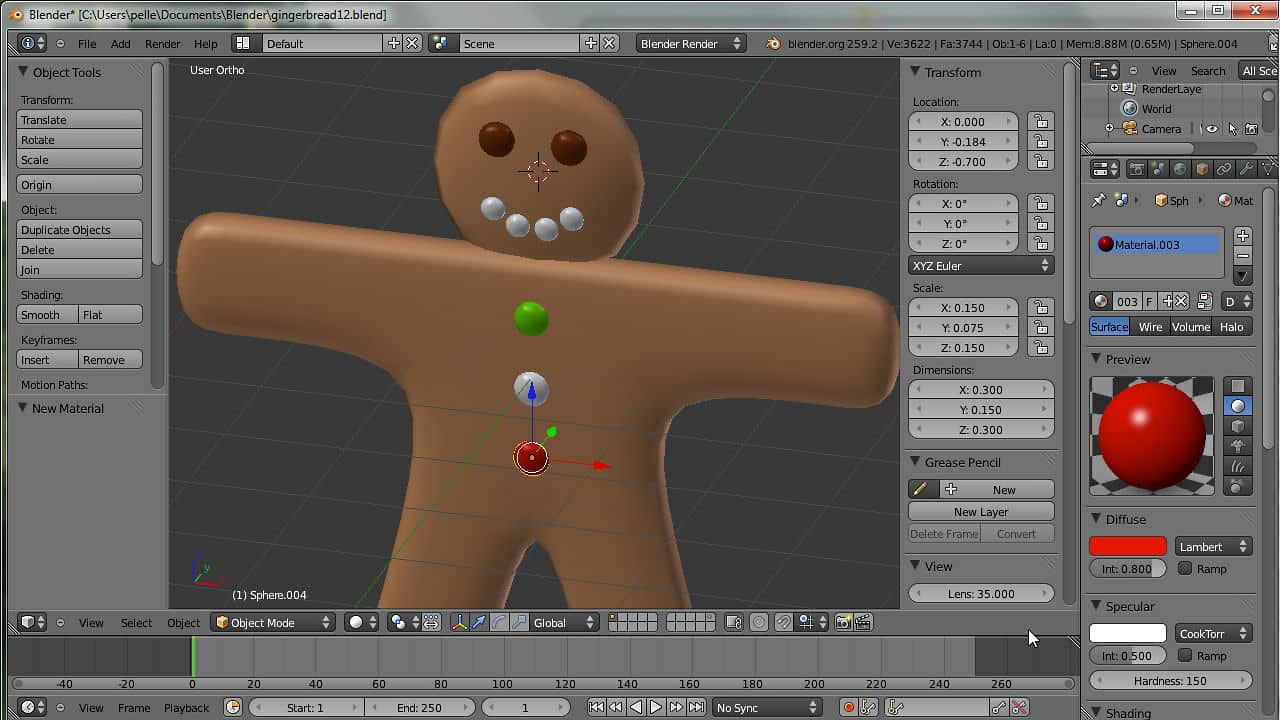Open the World properties tab icon
1280x720 pixels.
(x=1180, y=170)
